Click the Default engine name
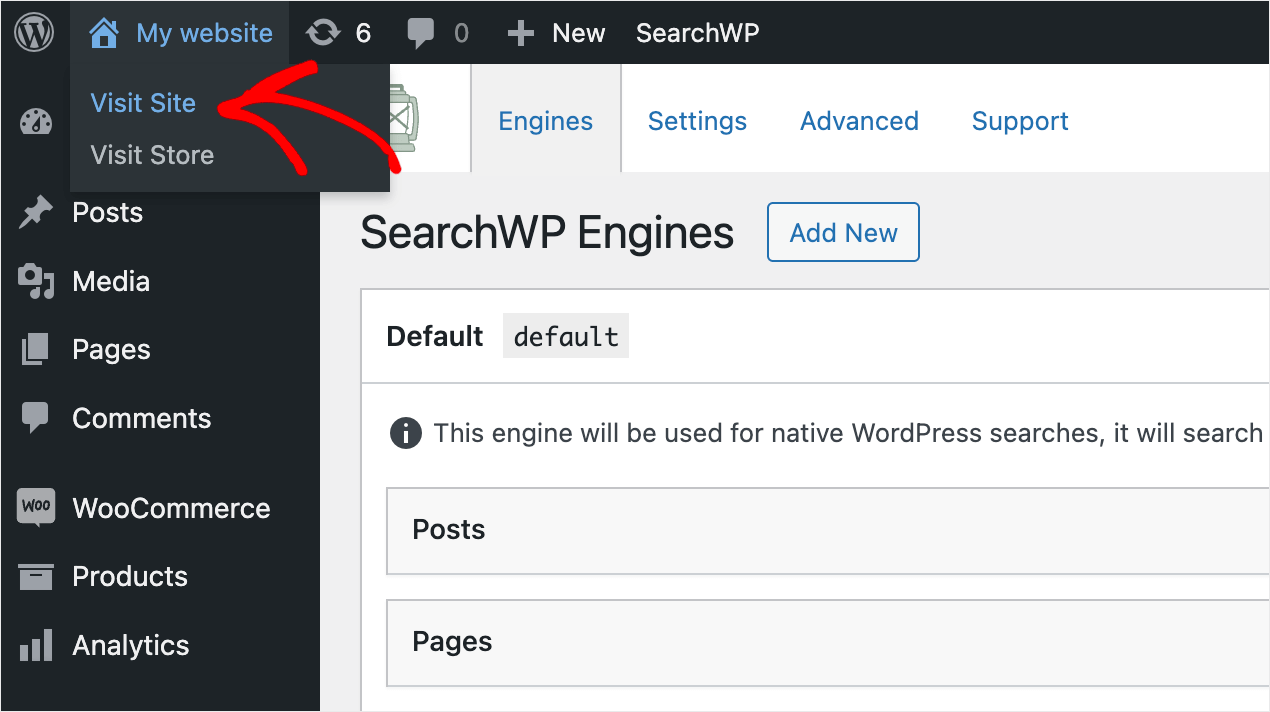Viewport: 1270px width, 712px height. tap(435, 336)
